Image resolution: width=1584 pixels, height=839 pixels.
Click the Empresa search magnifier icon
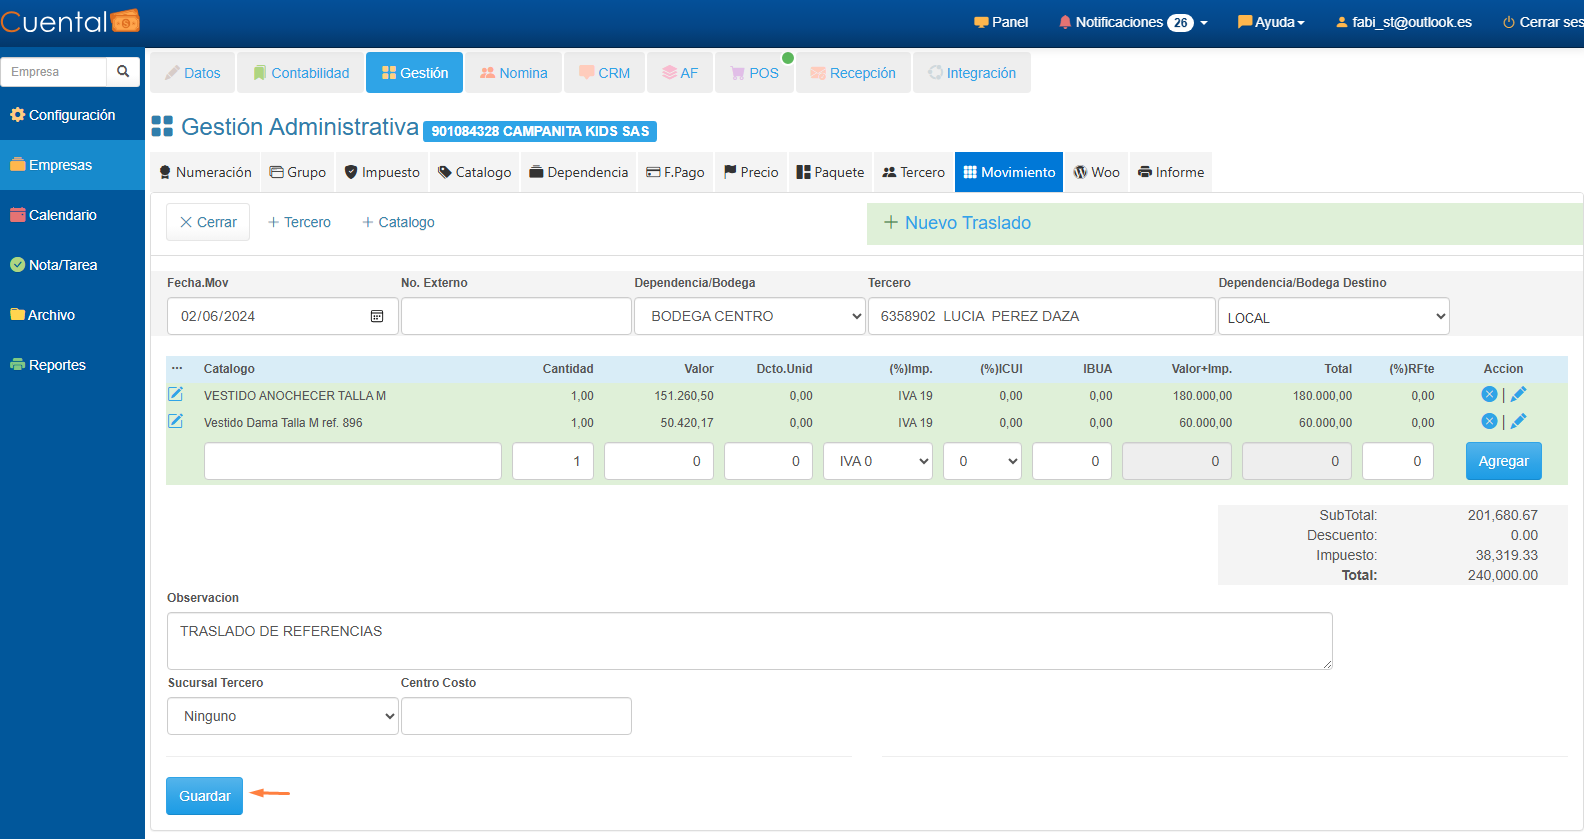coord(123,72)
